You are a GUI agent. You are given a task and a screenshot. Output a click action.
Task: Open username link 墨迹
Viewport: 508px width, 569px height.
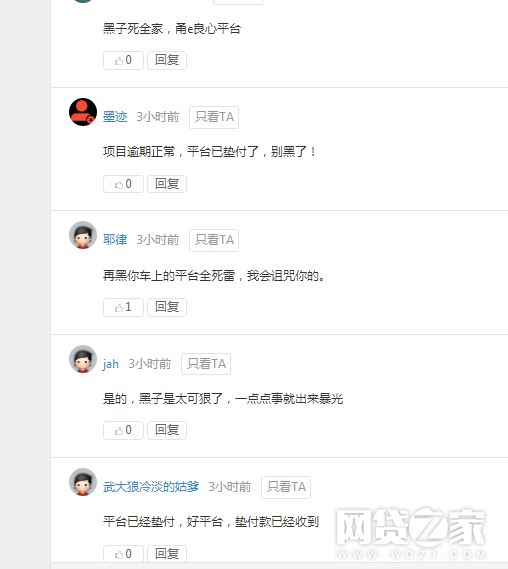pos(115,117)
